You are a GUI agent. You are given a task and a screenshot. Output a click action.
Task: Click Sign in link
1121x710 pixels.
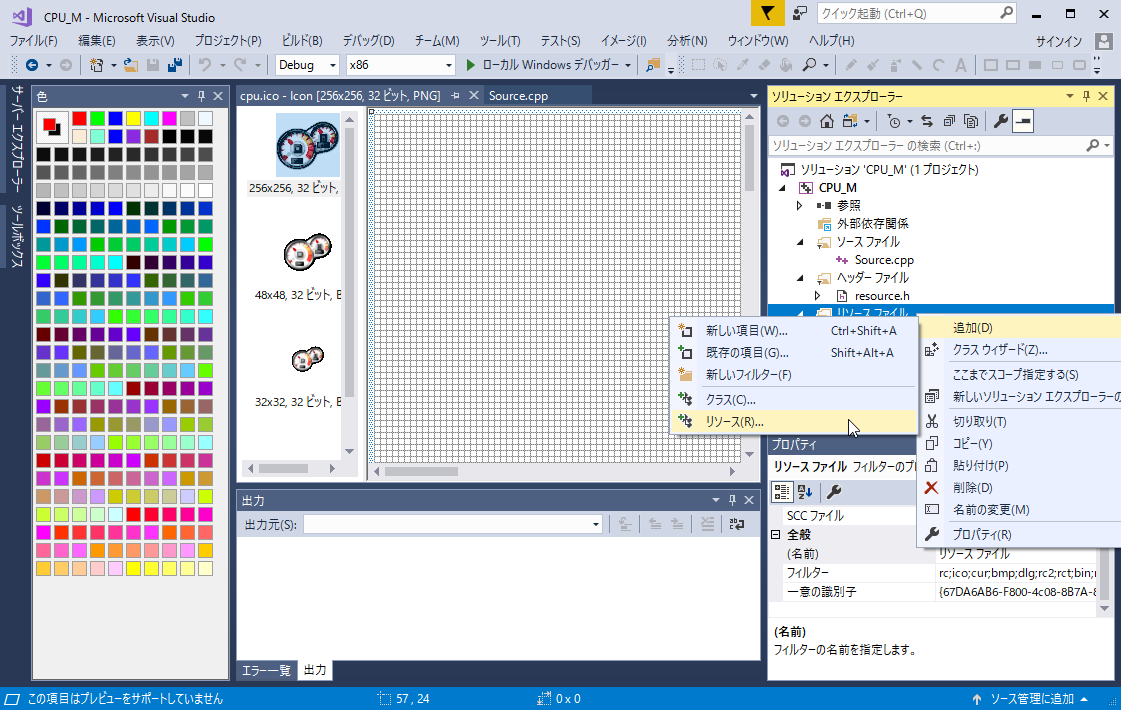click(1059, 41)
